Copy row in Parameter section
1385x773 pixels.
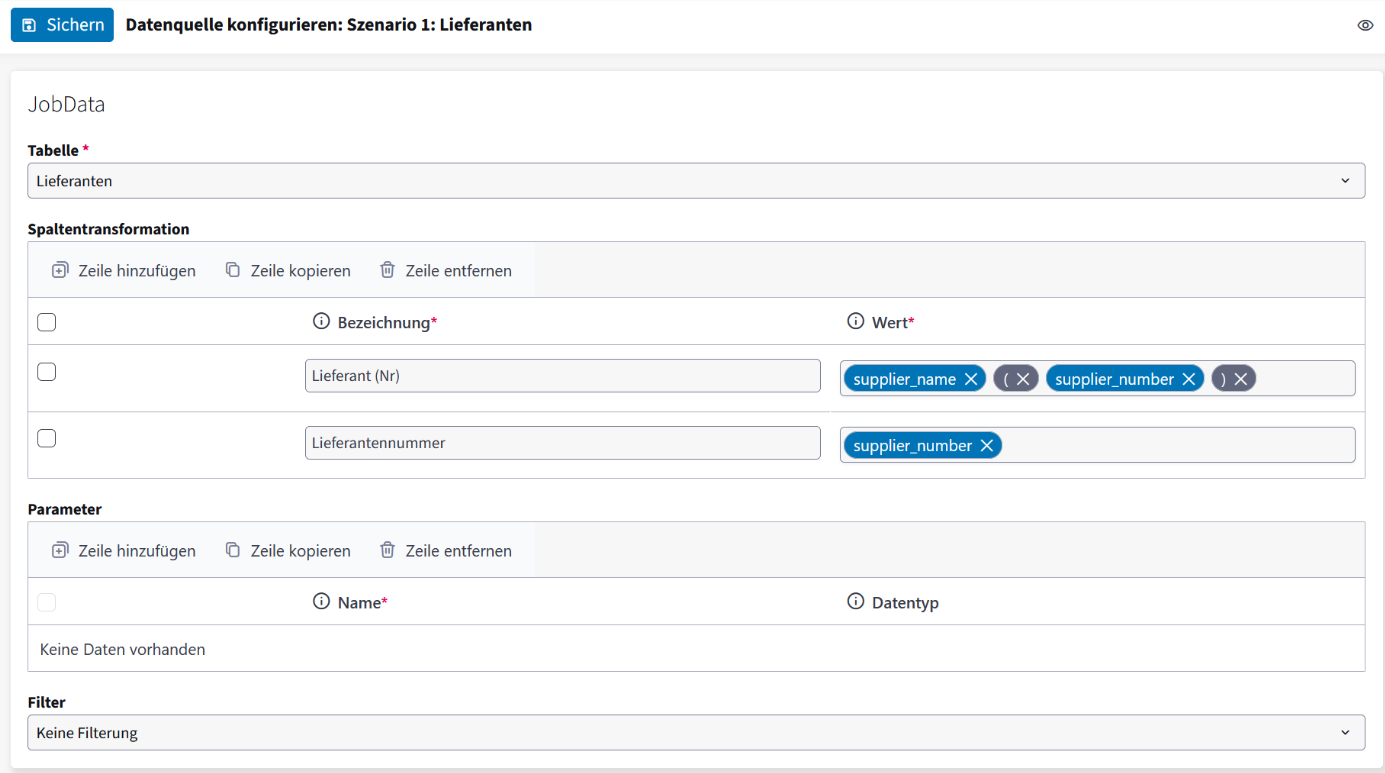point(288,550)
